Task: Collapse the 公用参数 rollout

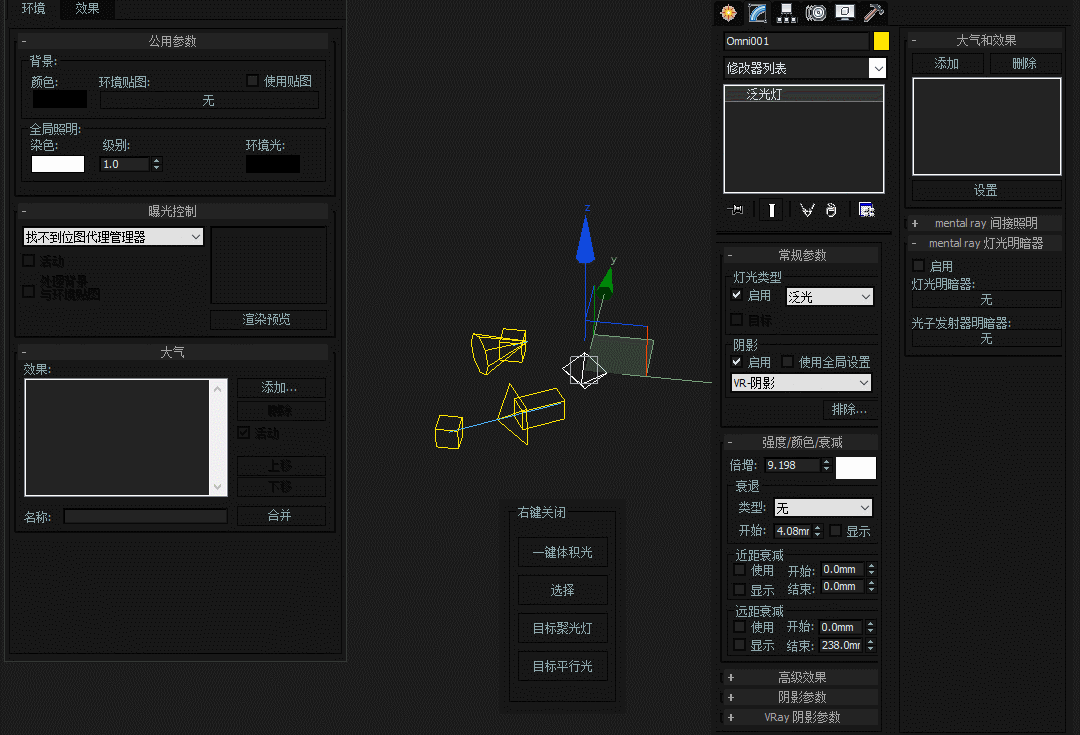Action: [173, 41]
